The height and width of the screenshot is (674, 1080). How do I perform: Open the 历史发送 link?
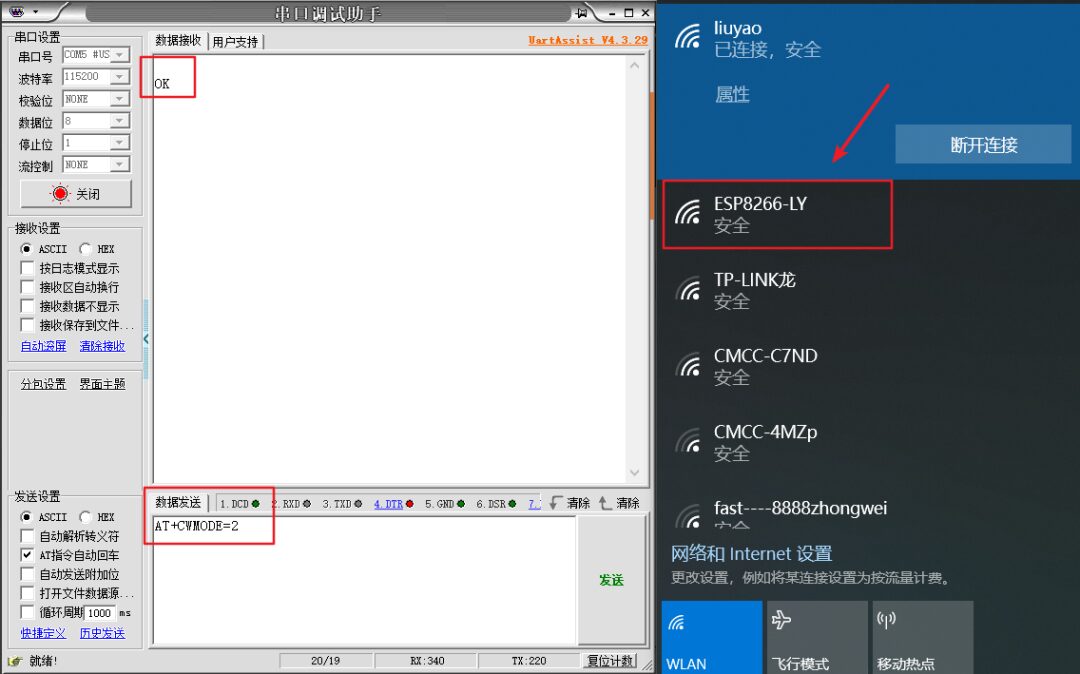tap(102, 633)
